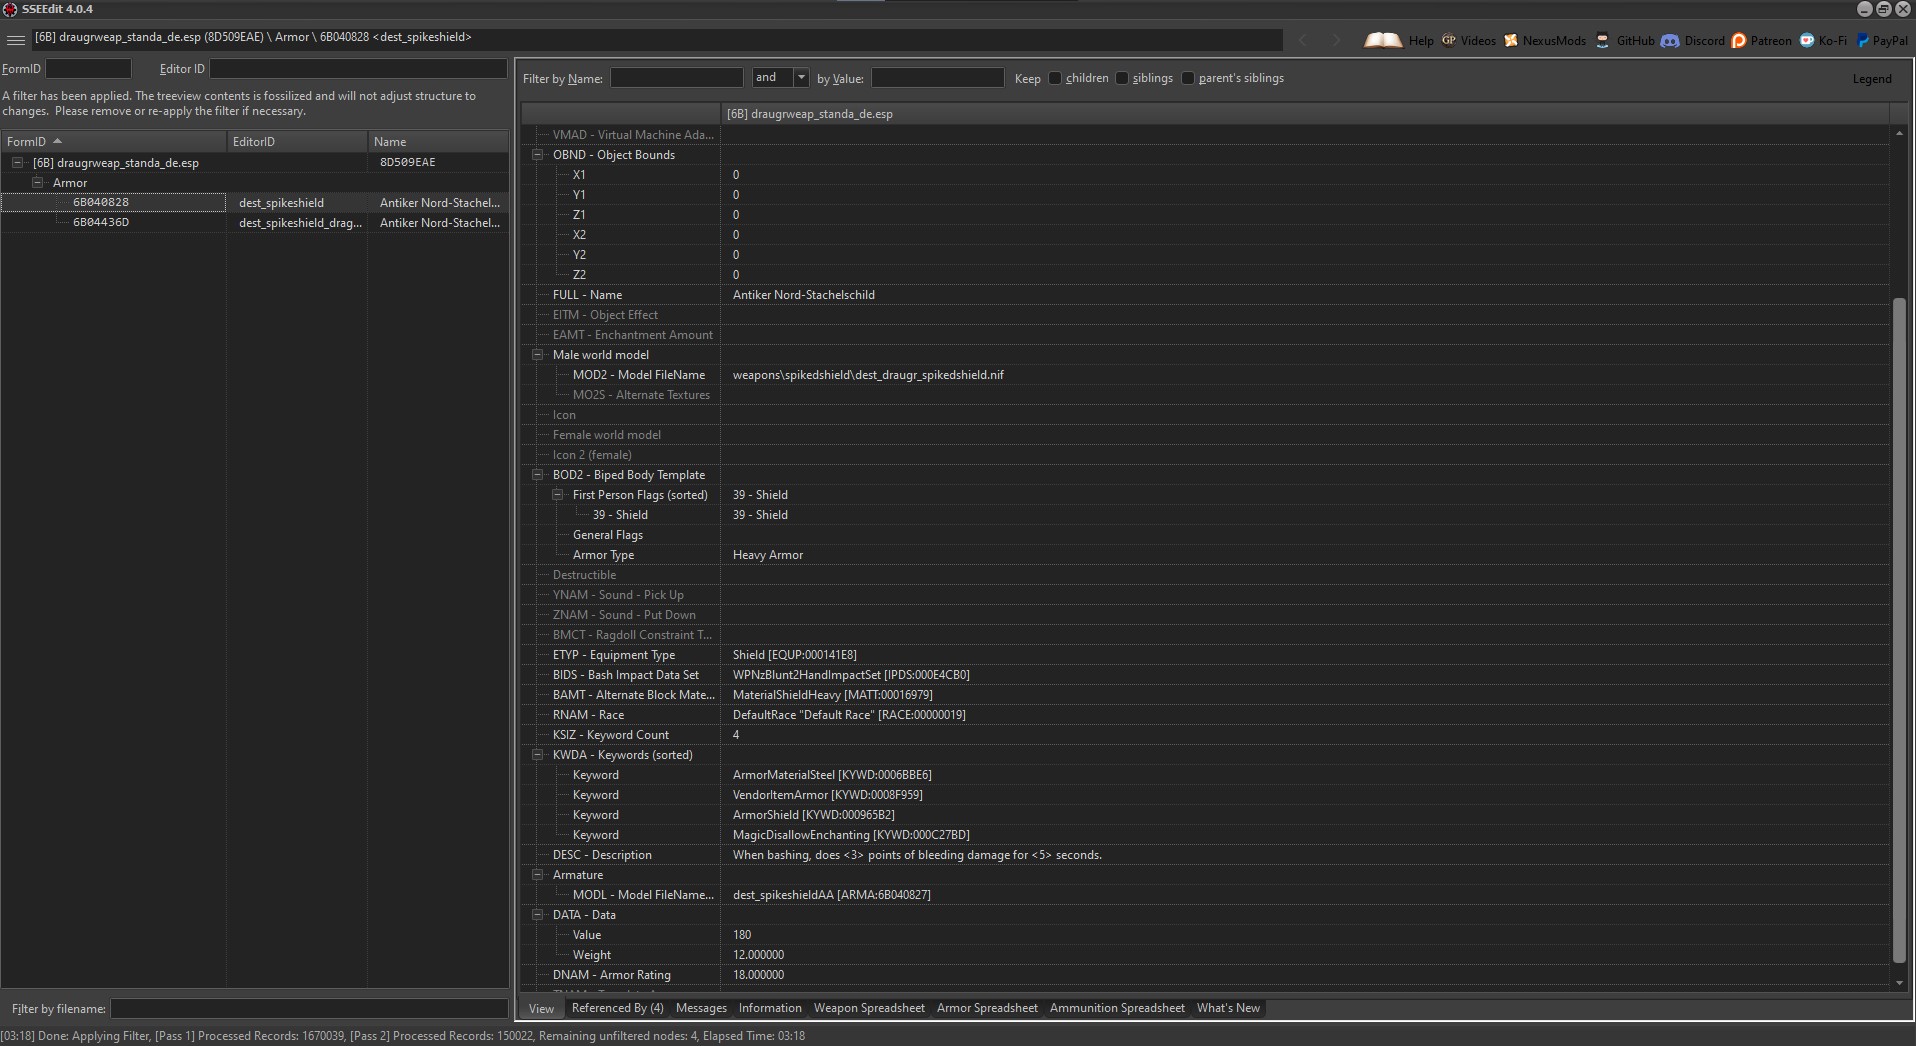Select the dest_spikeshield_drag record 6B04436D
Screen dimensions: 1916x1046
click(x=101, y=223)
